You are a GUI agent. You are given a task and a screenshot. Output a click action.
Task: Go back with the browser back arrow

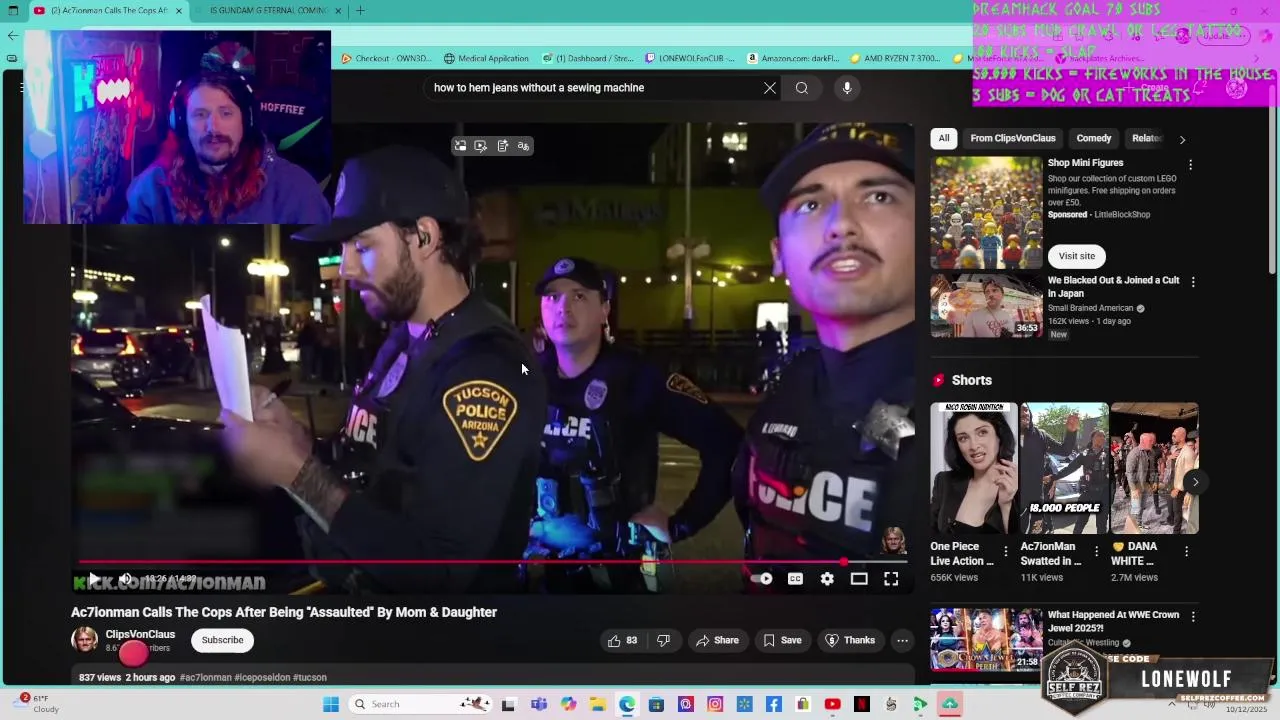(x=12, y=35)
